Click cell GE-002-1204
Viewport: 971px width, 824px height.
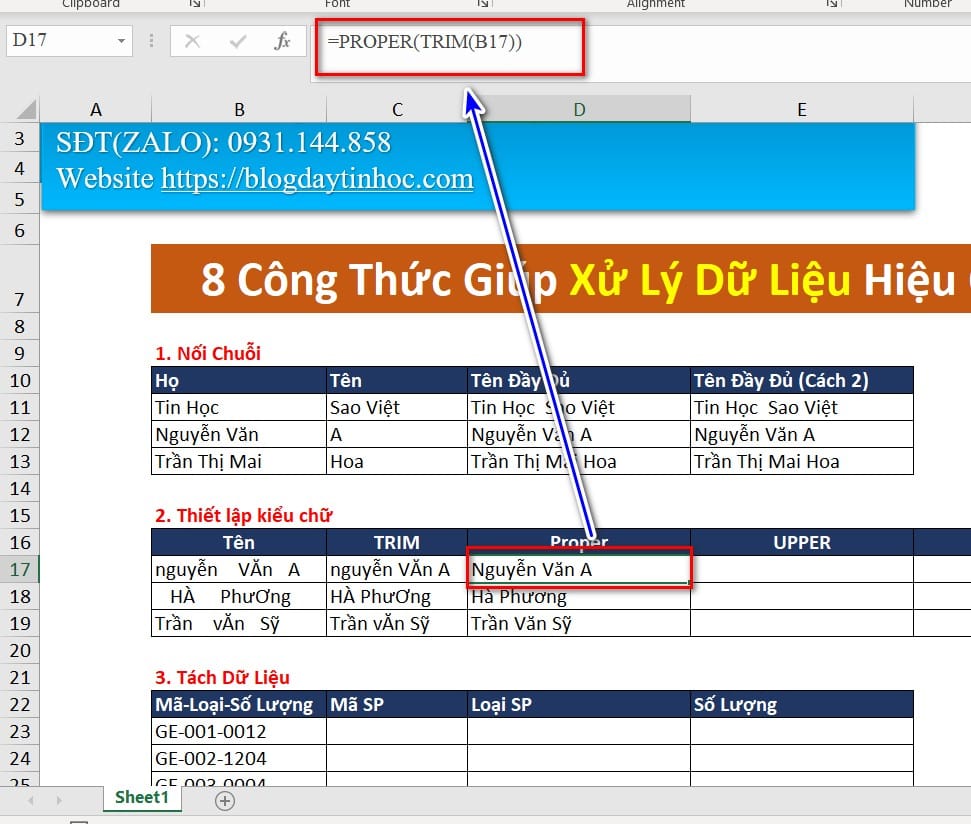pos(239,758)
